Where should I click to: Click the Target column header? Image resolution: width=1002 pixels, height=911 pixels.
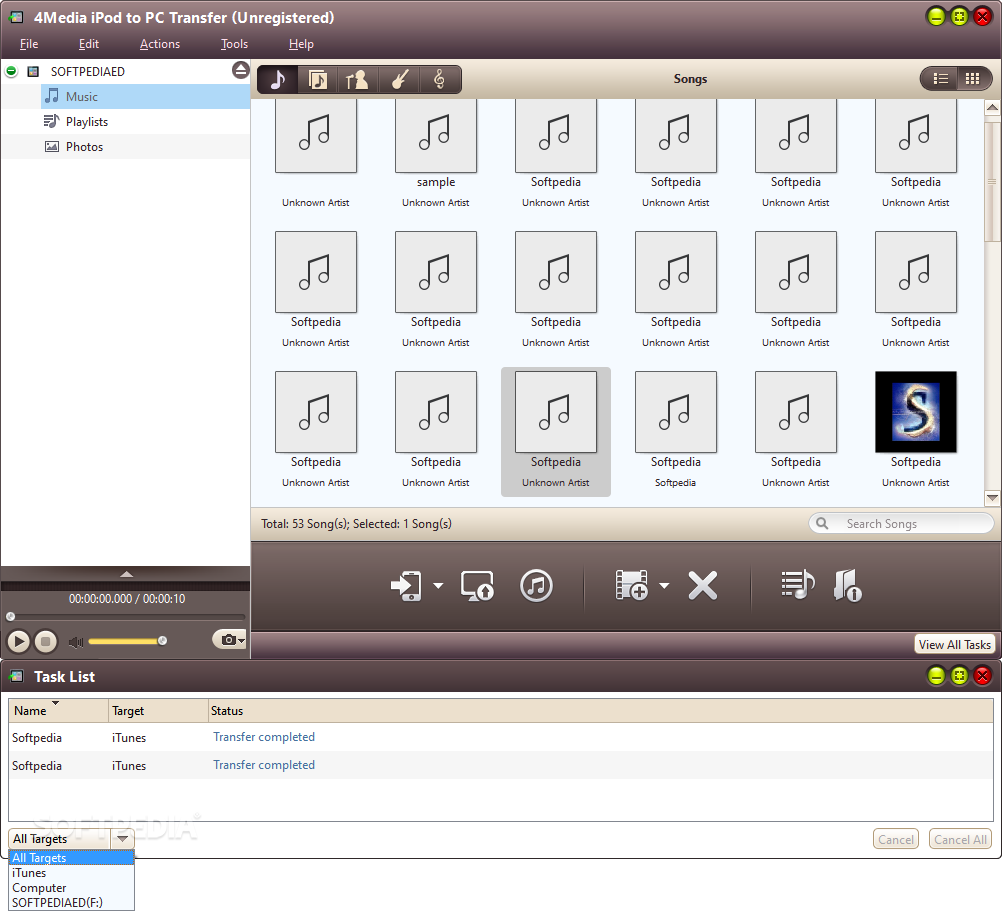tap(158, 710)
